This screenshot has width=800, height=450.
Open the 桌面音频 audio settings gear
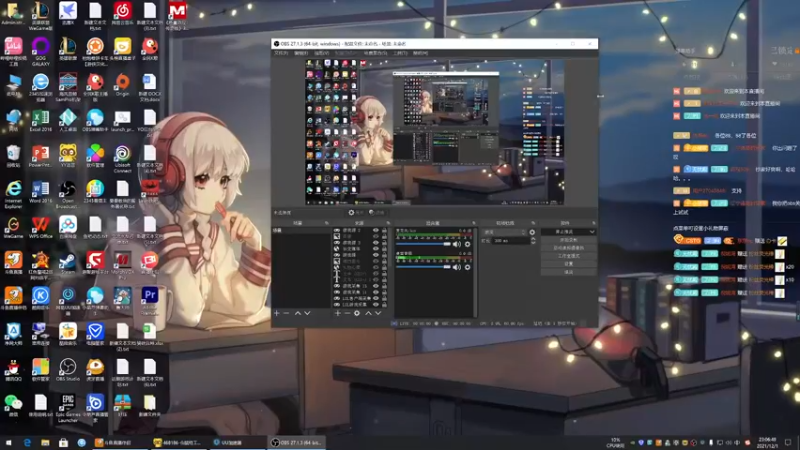[467, 267]
